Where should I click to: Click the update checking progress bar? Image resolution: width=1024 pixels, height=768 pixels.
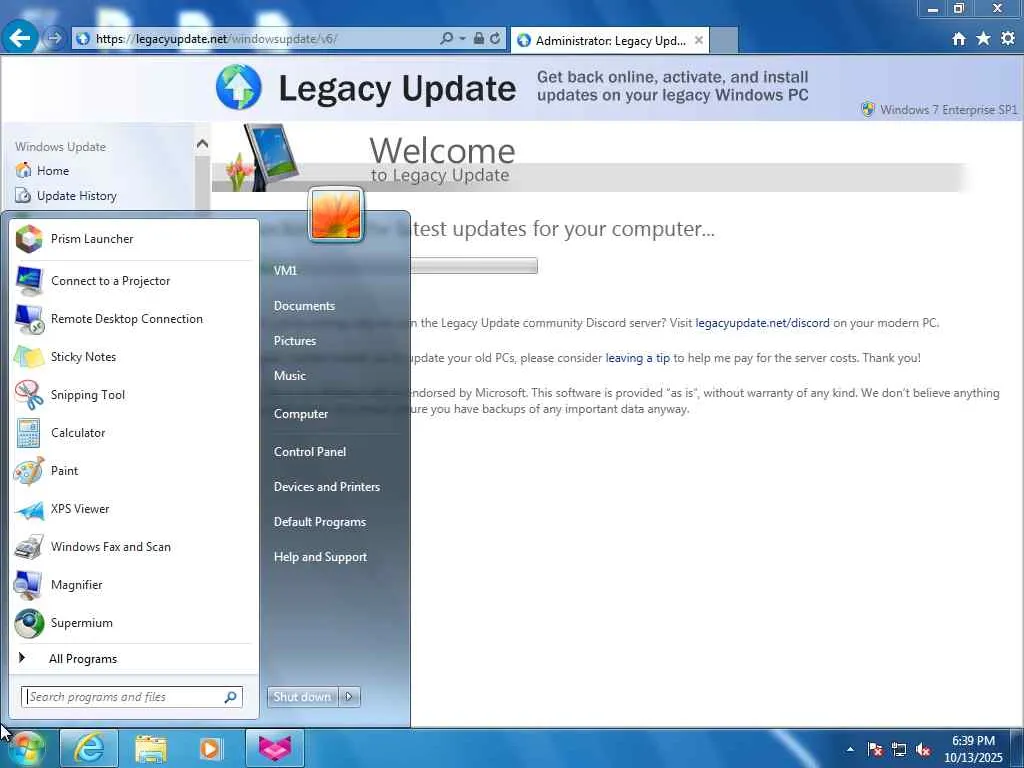[474, 266]
